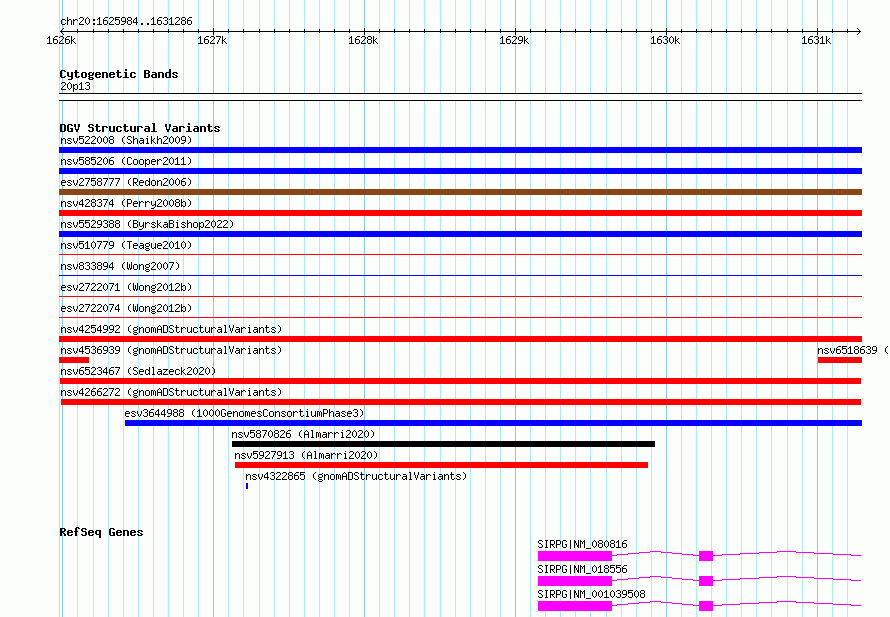Viewport: 890px width, 617px height.
Task: Click the DGV Structural Variants track title
Action: click(140, 128)
